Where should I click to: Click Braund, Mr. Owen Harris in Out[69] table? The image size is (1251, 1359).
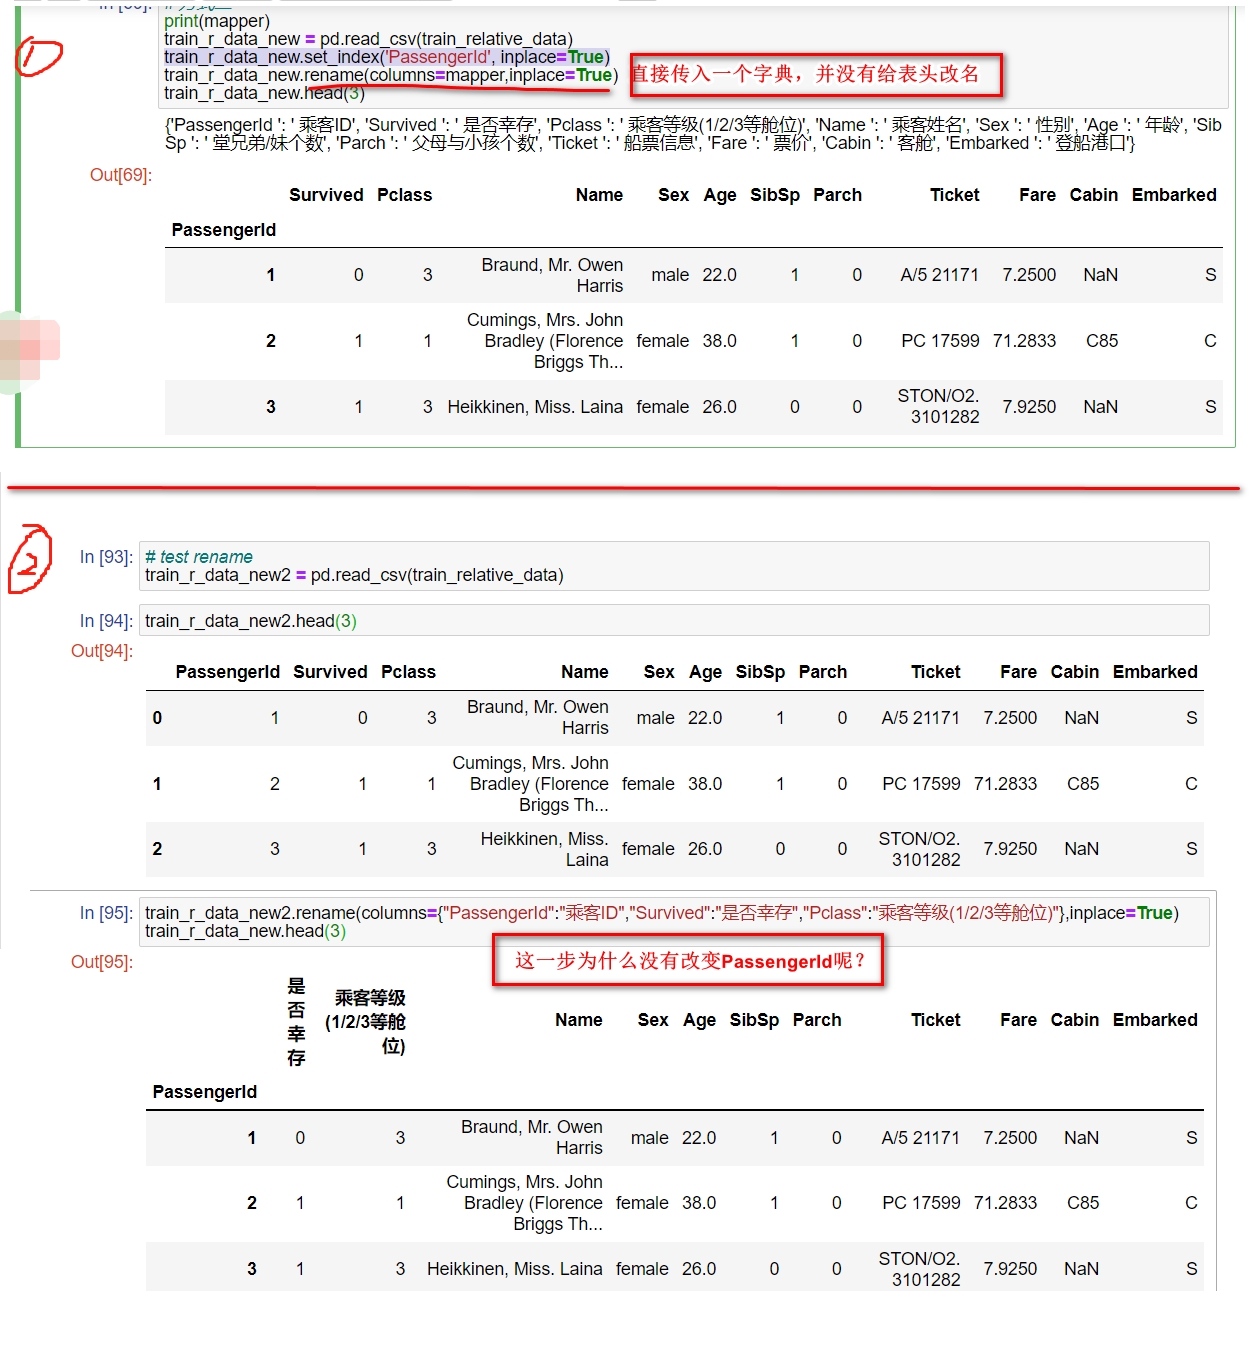[552, 275]
